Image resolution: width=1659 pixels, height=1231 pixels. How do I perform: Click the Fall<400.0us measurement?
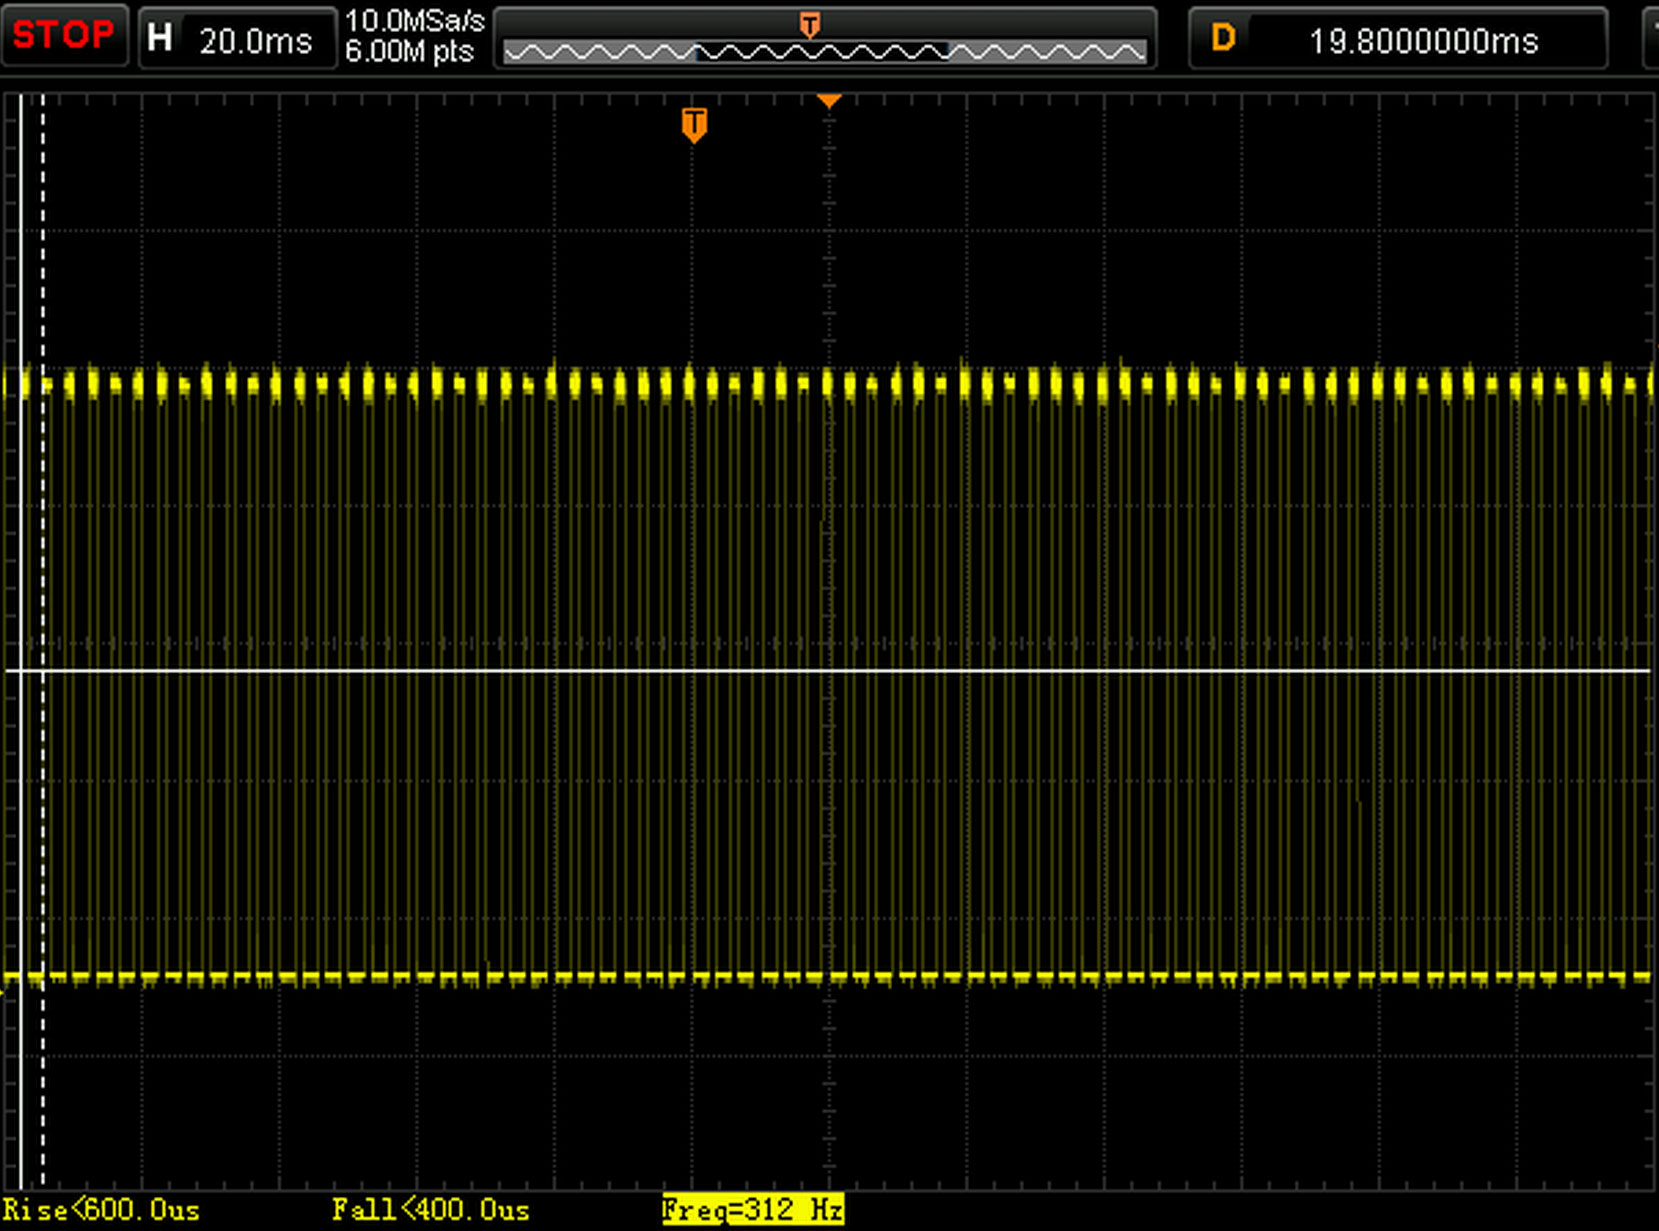pos(430,1210)
